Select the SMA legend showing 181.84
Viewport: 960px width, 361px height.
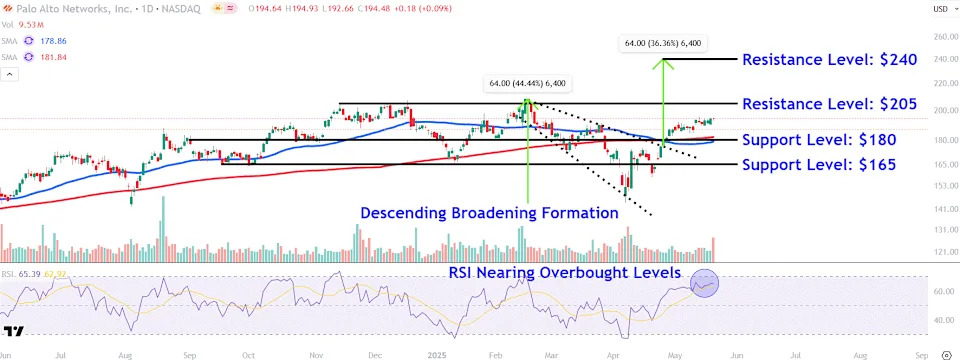34,57
